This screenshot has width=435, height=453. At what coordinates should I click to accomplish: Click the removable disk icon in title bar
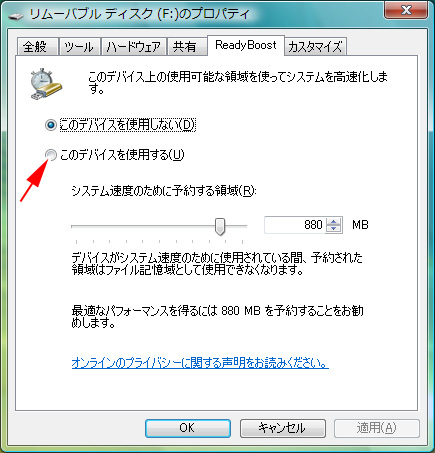tap(16, 16)
